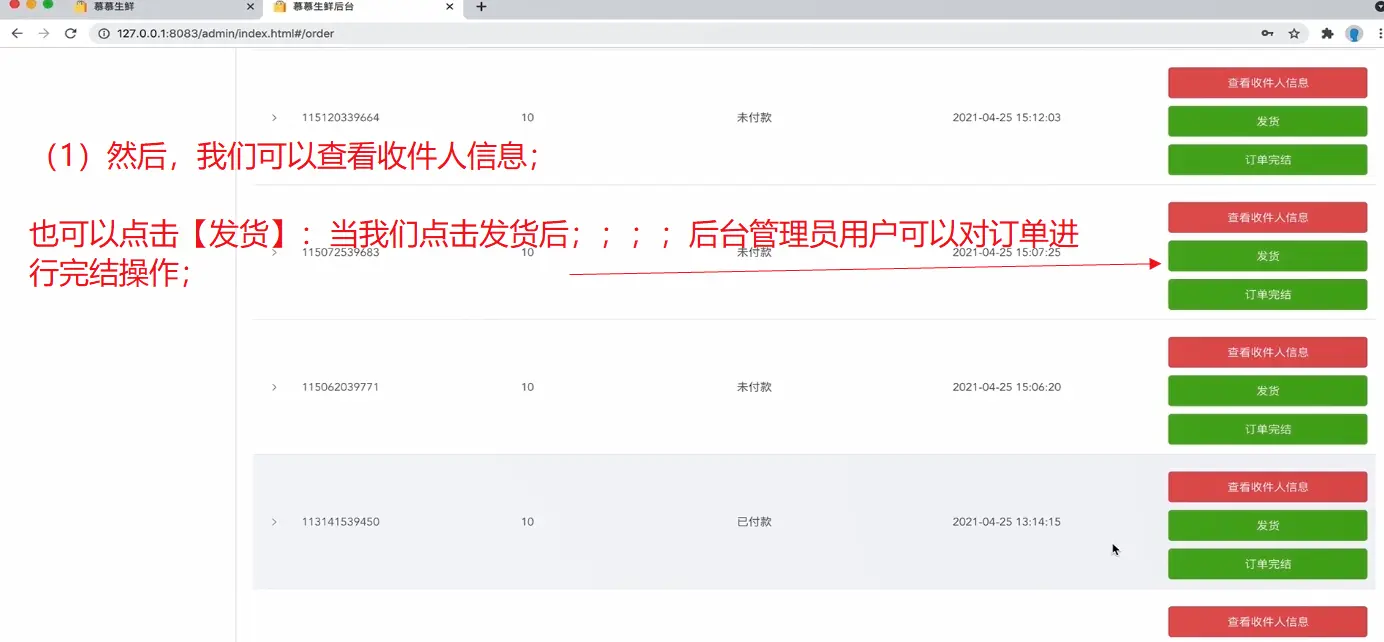The height and width of the screenshot is (642, 1384).
Task: Click timestamp 2021-04-25 15:12:03
Action: tap(1007, 118)
